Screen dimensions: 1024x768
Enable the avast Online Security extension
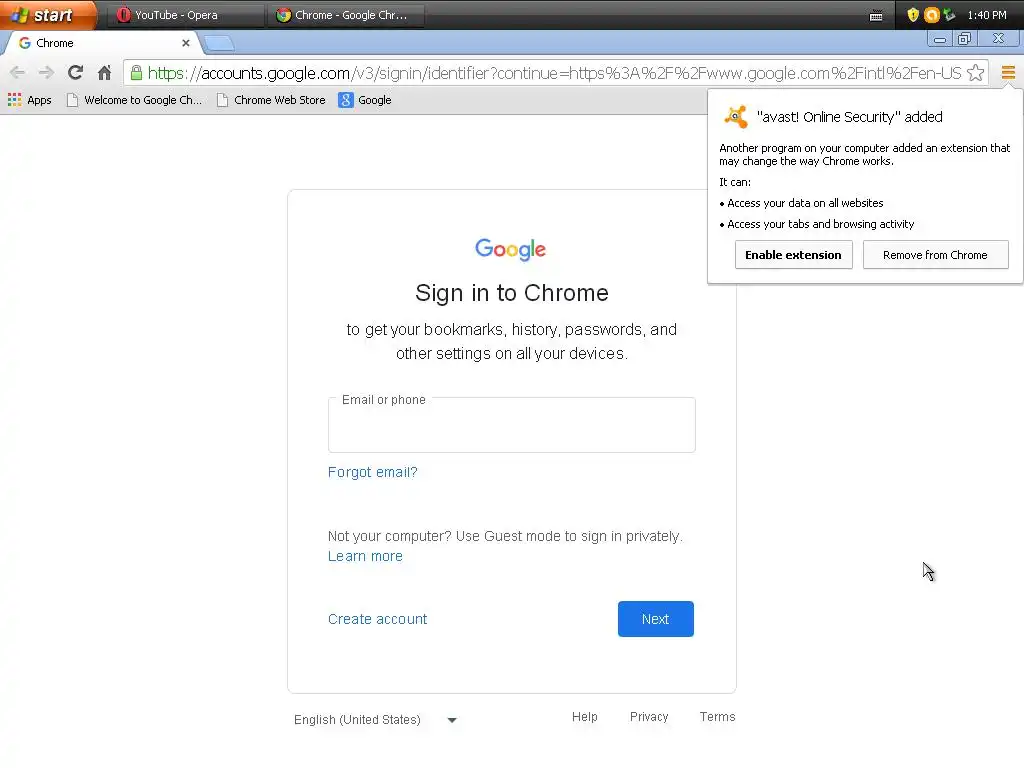[x=793, y=255]
